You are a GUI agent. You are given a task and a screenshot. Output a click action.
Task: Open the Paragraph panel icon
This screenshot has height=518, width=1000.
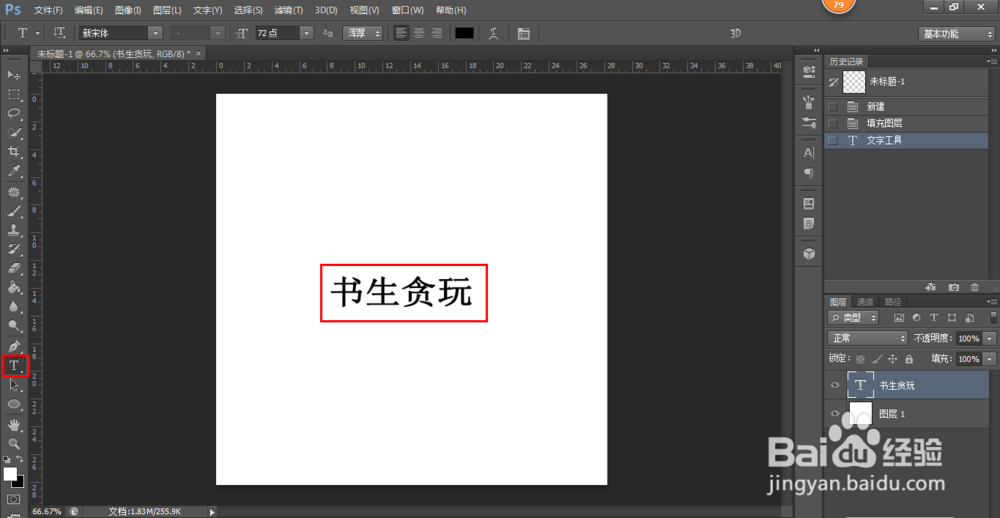[x=809, y=173]
